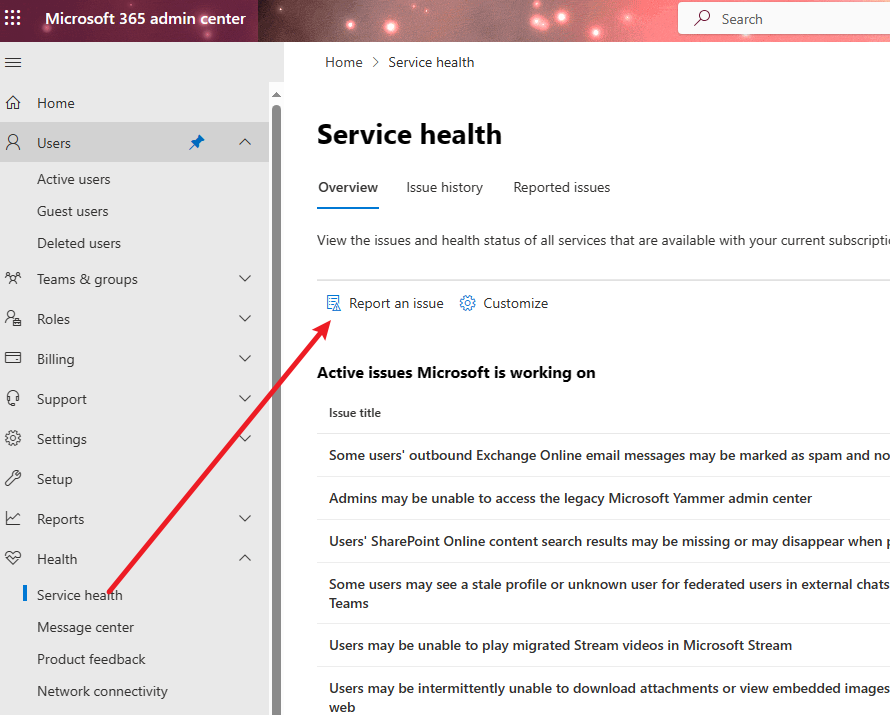The height and width of the screenshot is (715, 890).
Task: Open the Settings nav item
Action: click(134, 439)
